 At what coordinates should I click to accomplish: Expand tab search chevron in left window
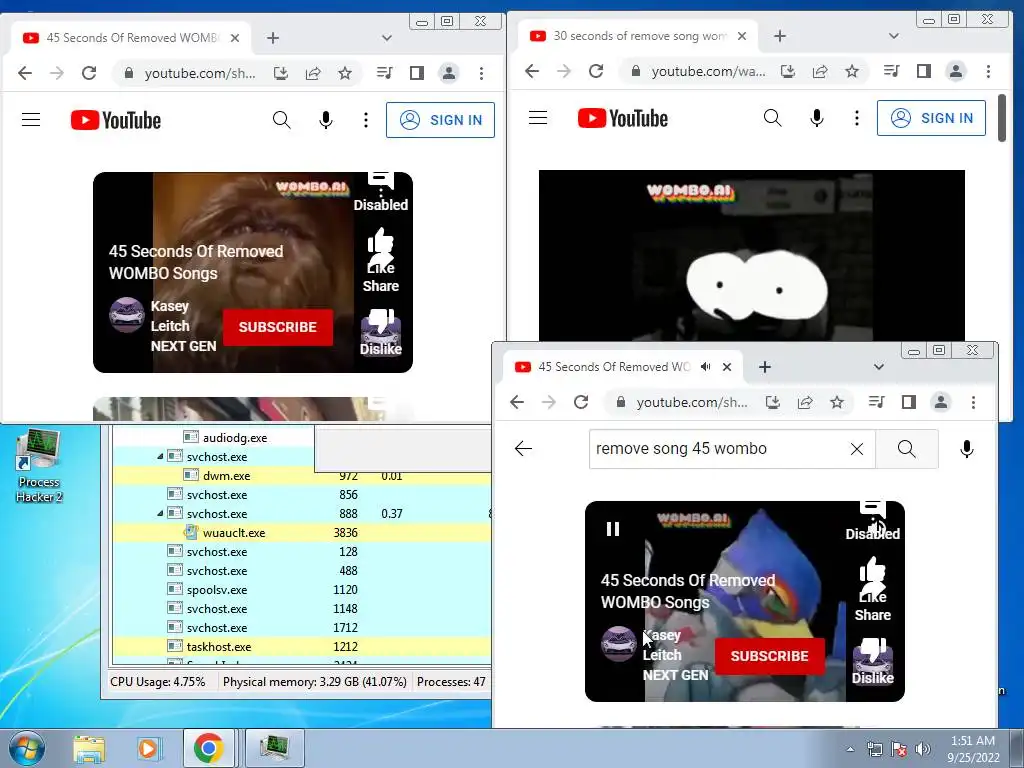387,38
